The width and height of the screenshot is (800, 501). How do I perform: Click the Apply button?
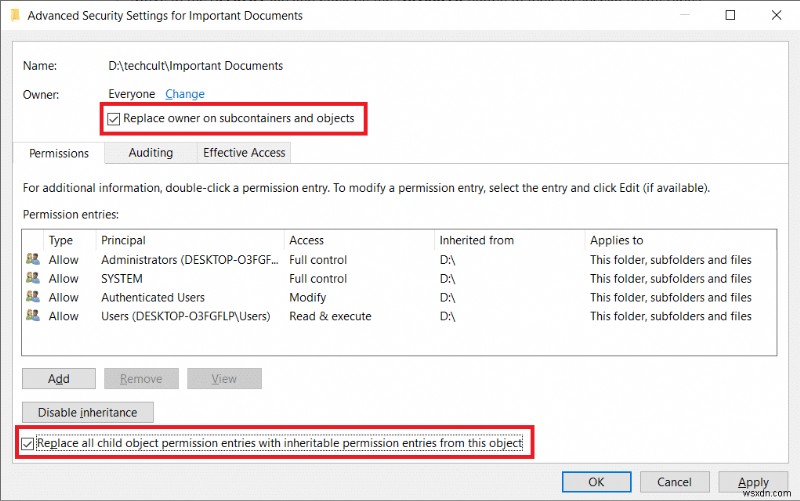coord(753,482)
